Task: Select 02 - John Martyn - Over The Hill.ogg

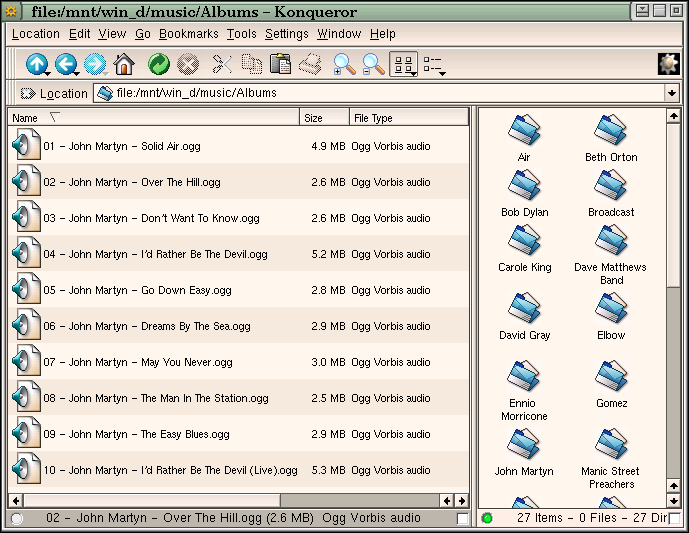Action: coord(239,181)
